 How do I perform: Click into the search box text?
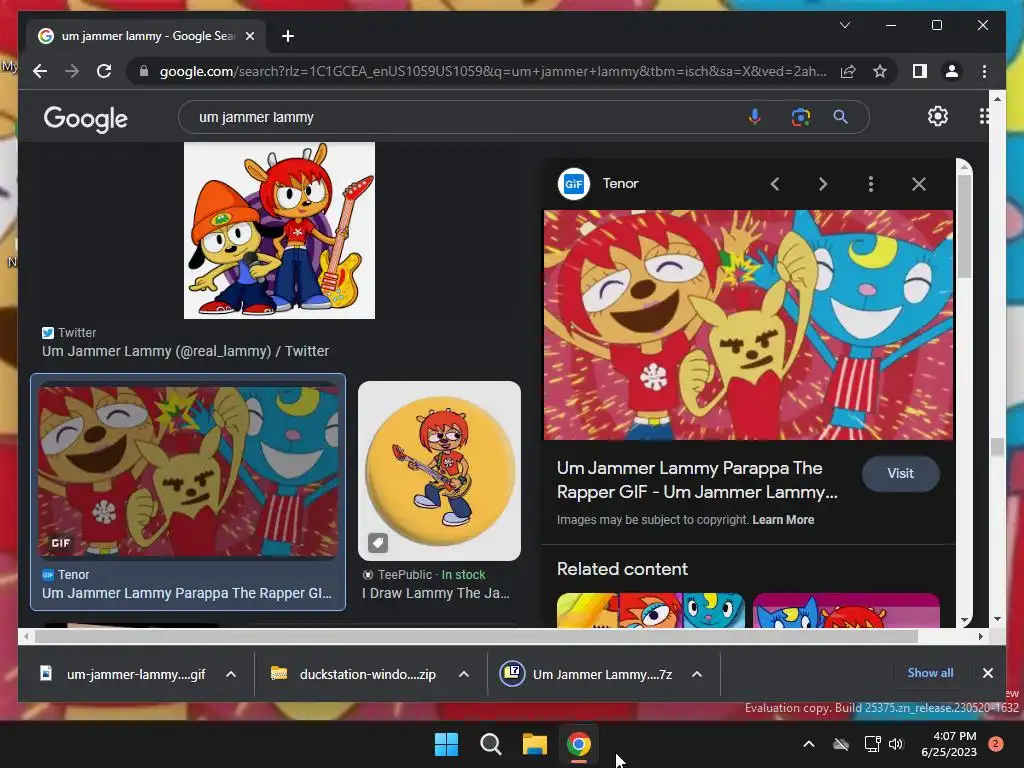(256, 118)
